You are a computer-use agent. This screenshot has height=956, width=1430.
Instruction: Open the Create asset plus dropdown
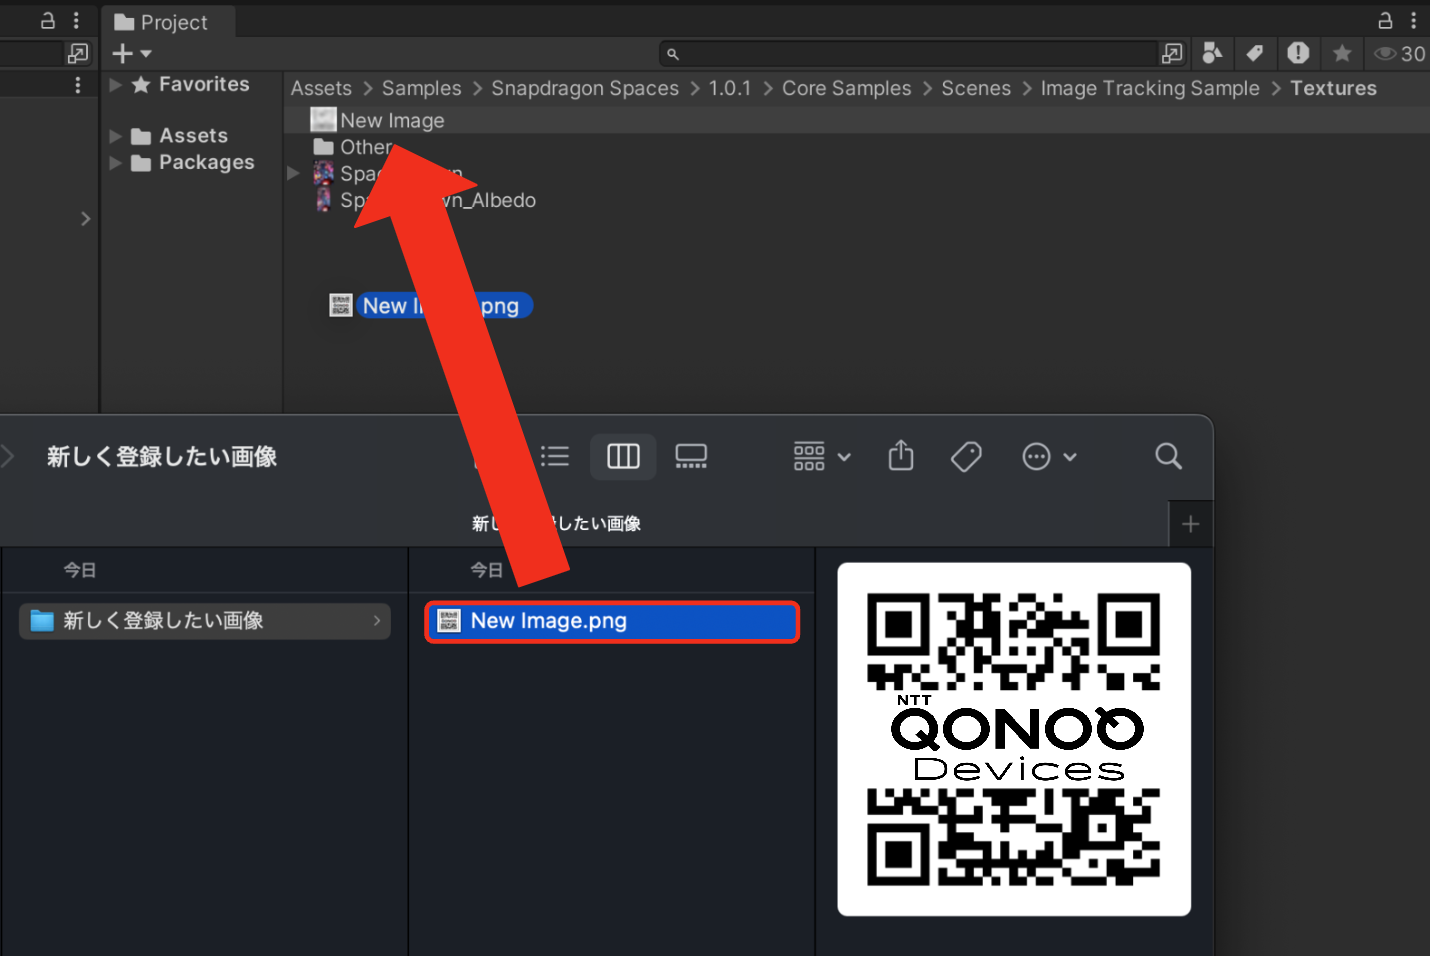click(x=131, y=53)
